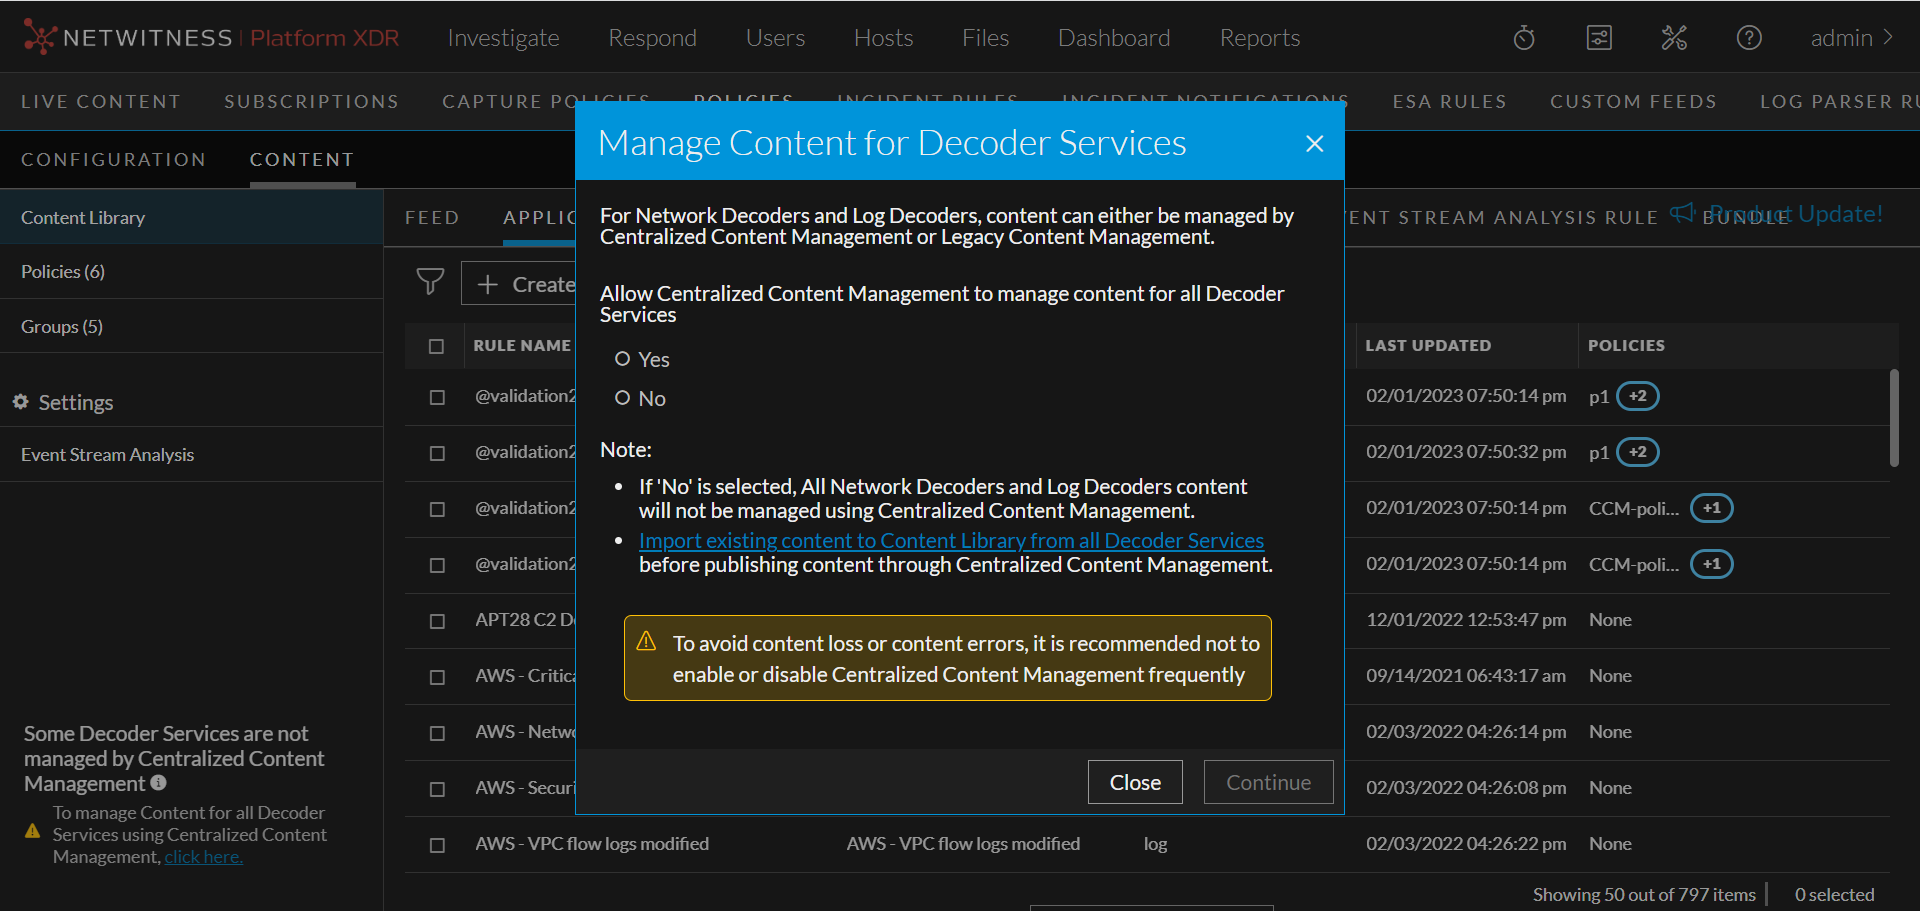Image resolution: width=1920 pixels, height=911 pixels.
Task: Open the Investigate menu
Action: (x=503, y=38)
